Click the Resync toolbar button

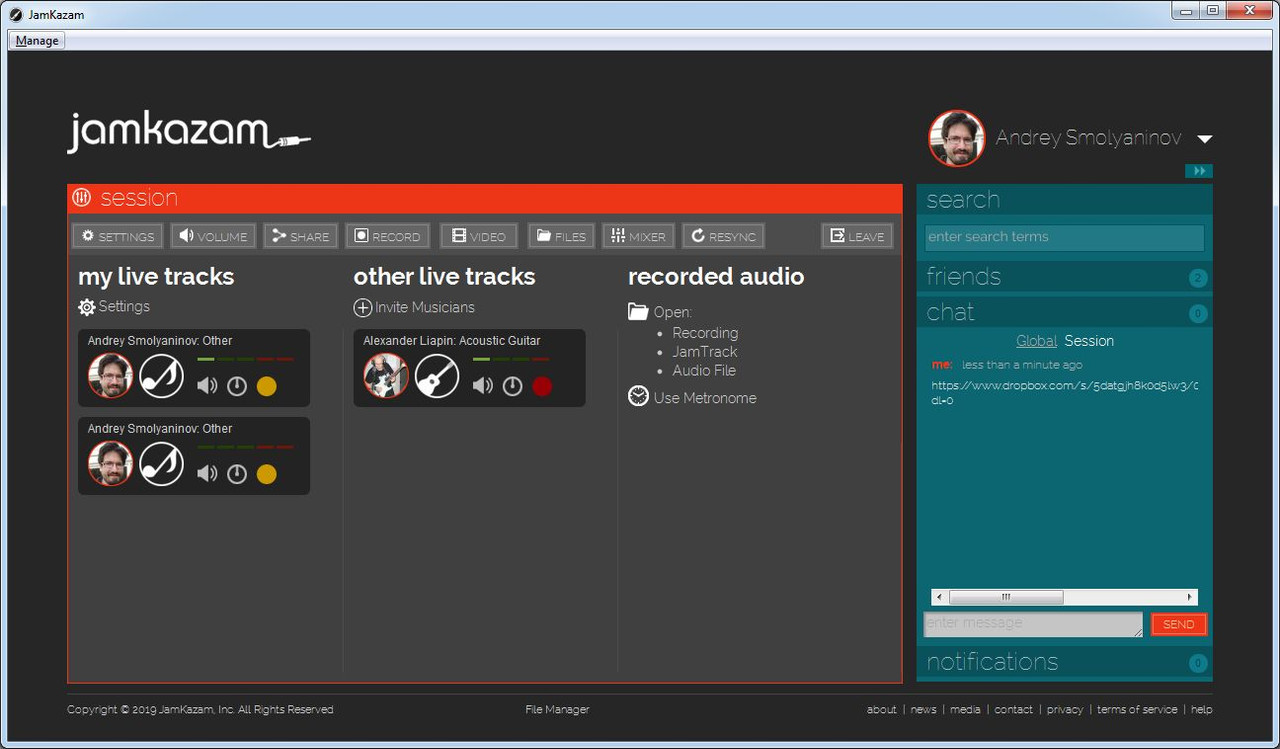coord(724,236)
